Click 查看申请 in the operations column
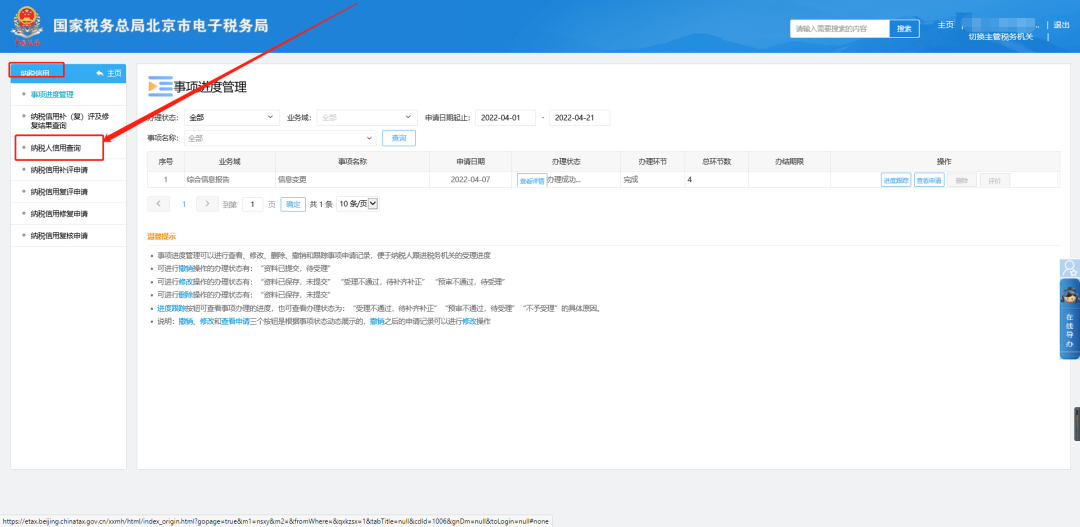The height and width of the screenshot is (527, 1080). 928,180
